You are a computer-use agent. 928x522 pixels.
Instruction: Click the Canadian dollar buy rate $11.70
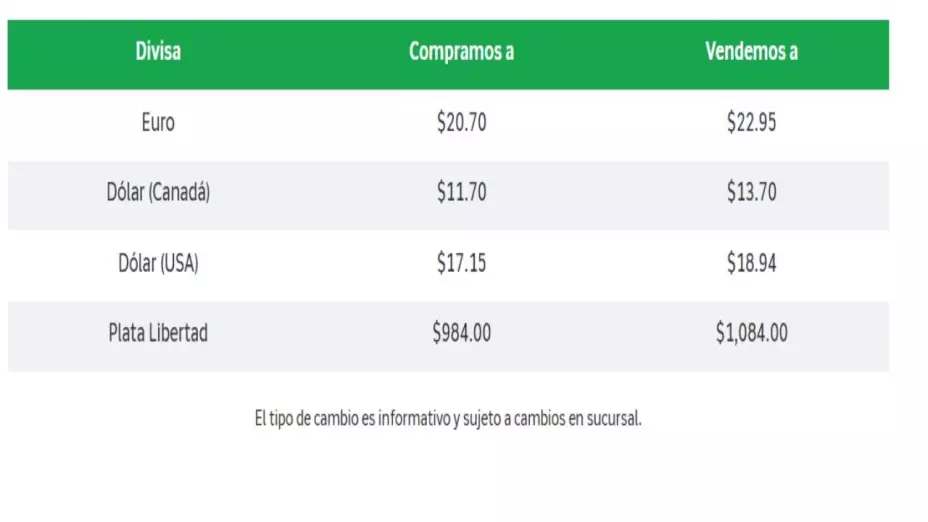(461, 193)
